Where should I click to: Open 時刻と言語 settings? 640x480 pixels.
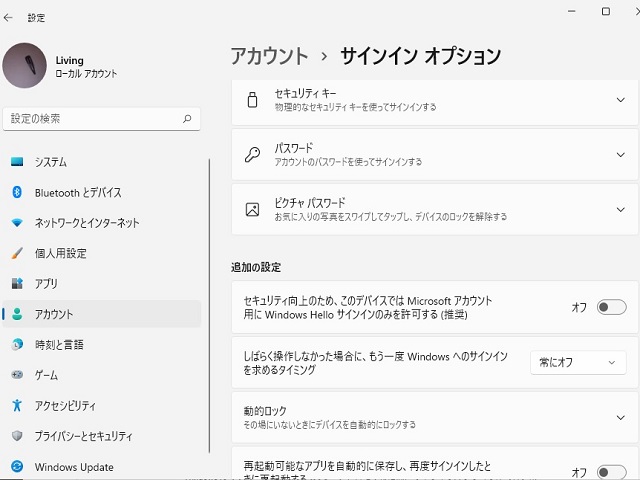coord(102,344)
